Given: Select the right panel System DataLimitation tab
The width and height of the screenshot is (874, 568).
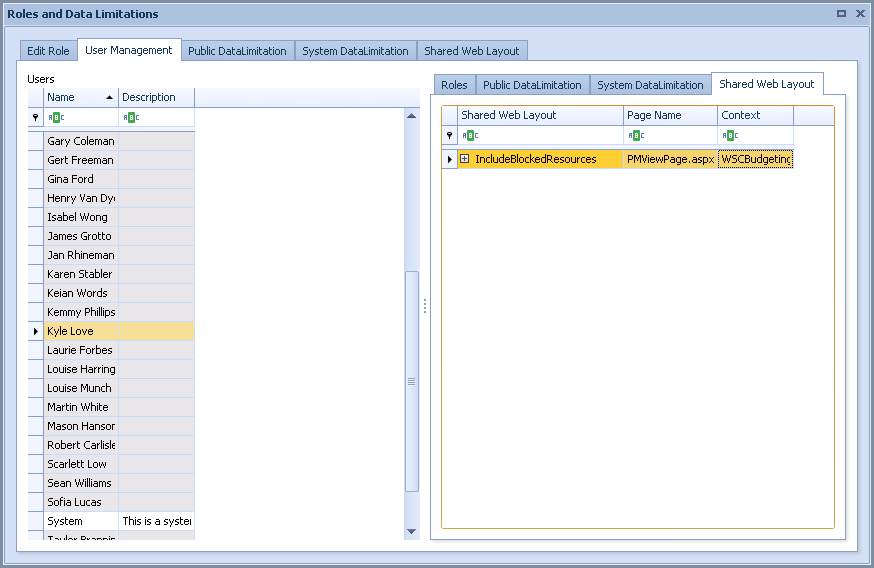Looking at the screenshot, I should 650,85.
